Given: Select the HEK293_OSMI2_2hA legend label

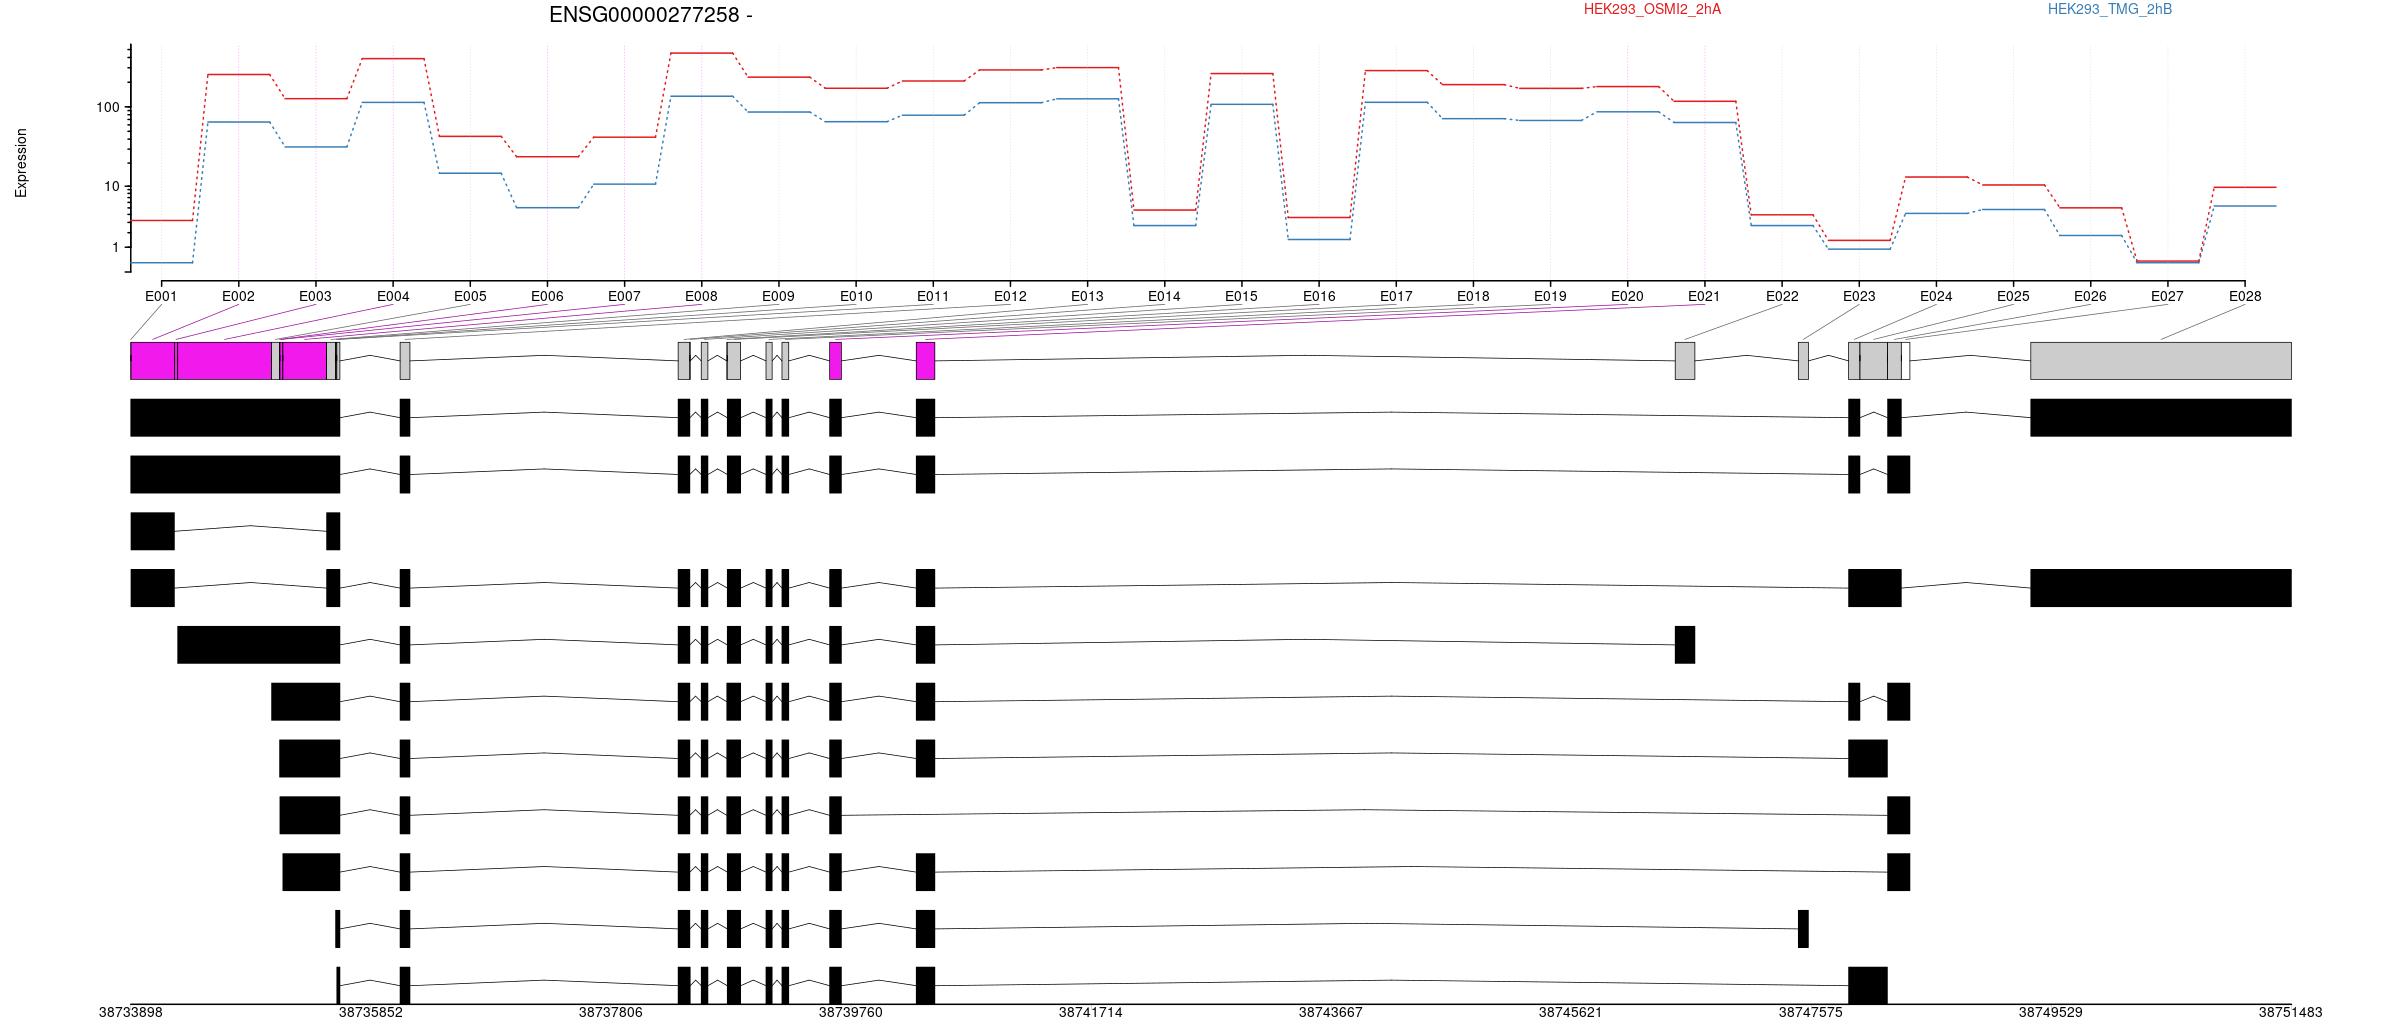Looking at the screenshot, I should [x=1652, y=9].
